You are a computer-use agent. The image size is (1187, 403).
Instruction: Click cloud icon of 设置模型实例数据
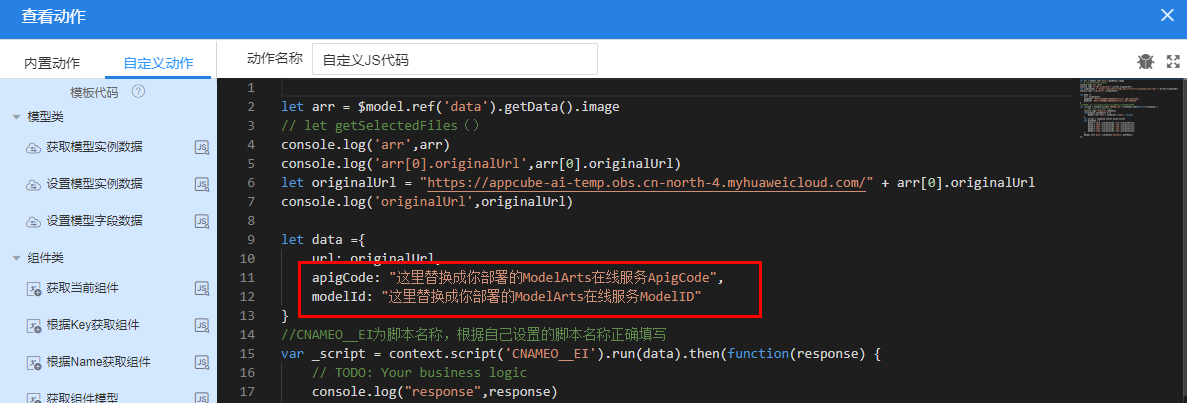tap(33, 185)
